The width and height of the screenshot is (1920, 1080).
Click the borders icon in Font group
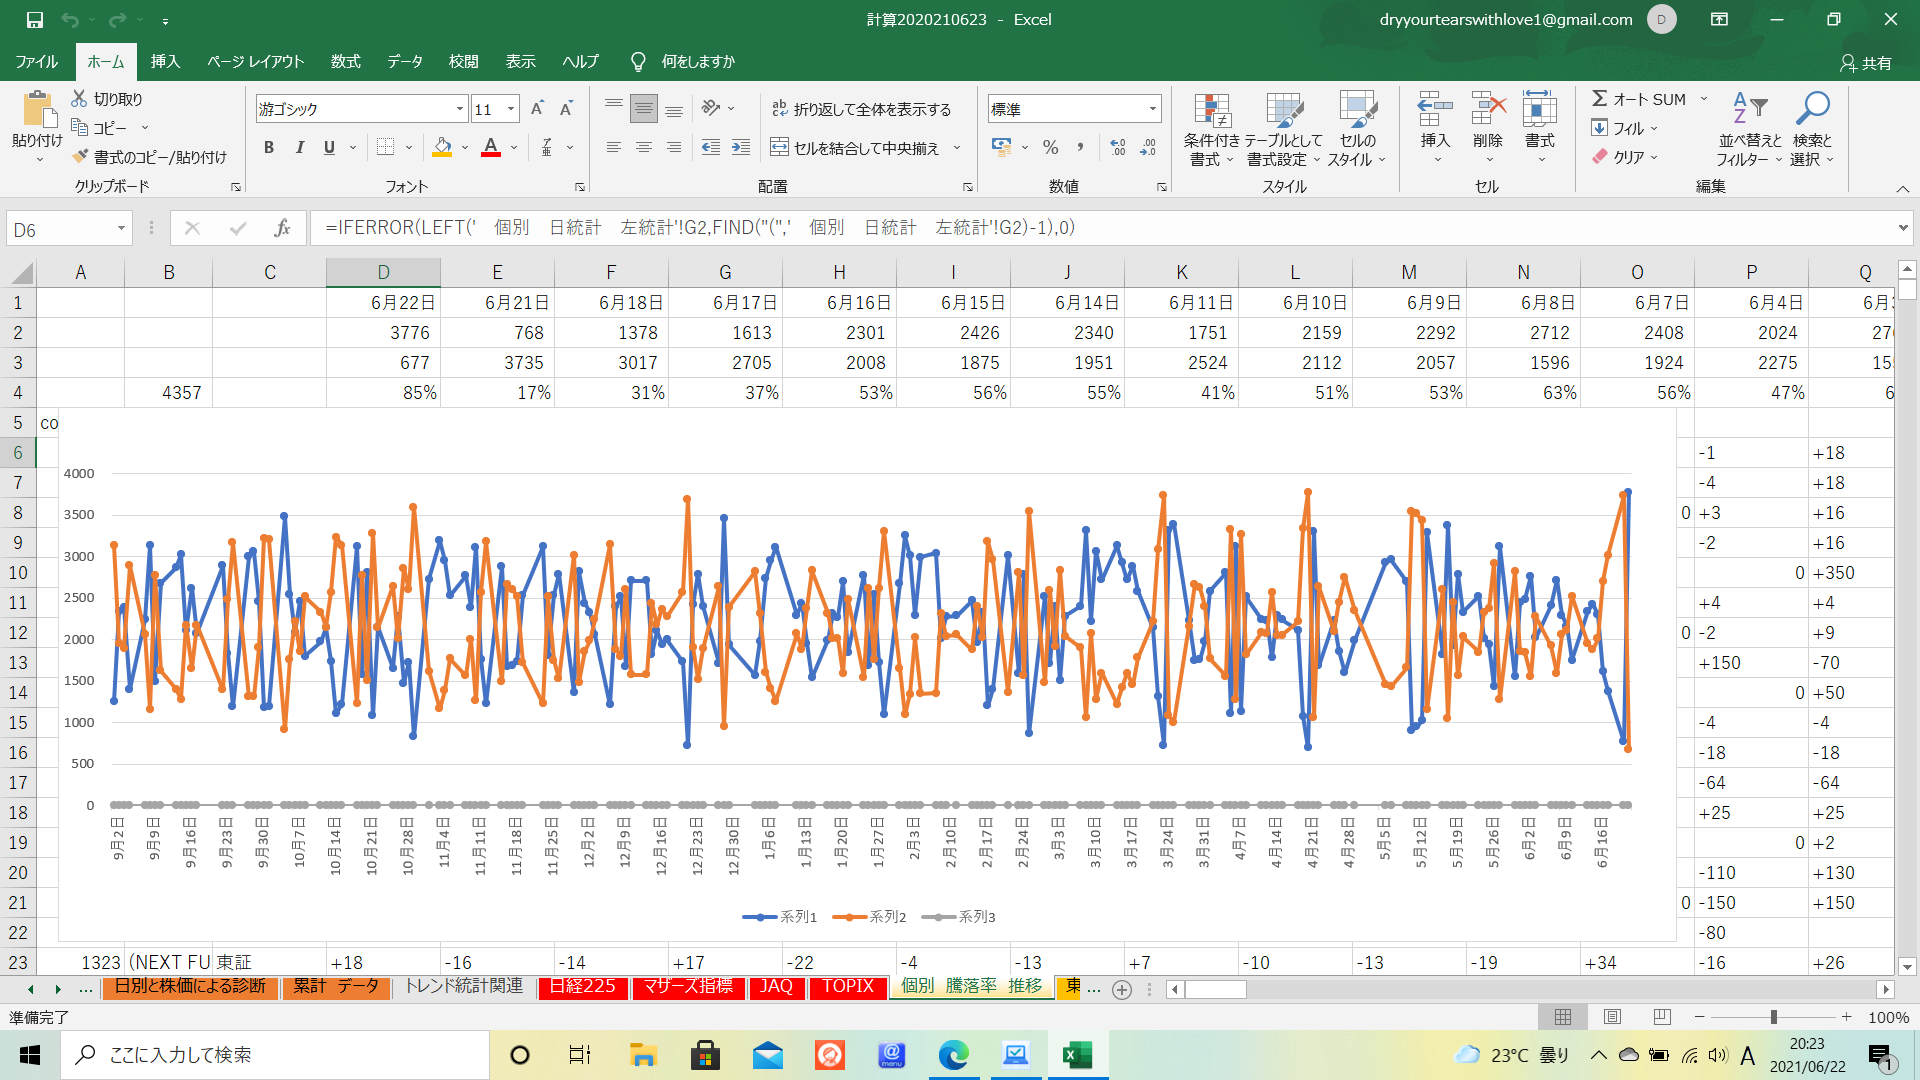click(386, 147)
